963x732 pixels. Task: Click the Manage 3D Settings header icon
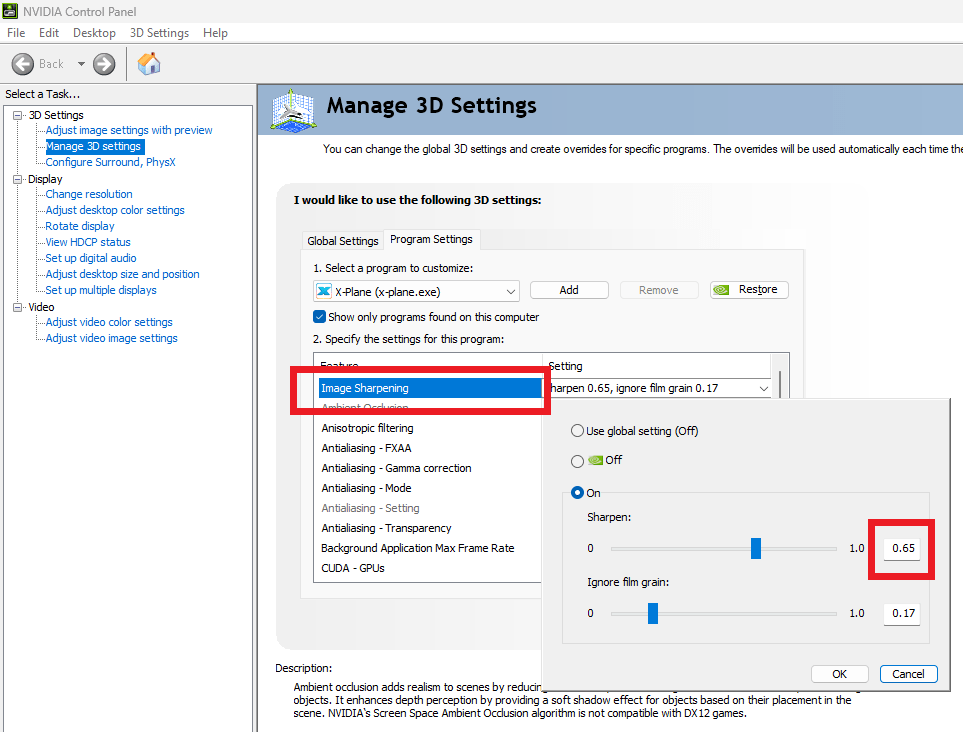(x=293, y=111)
